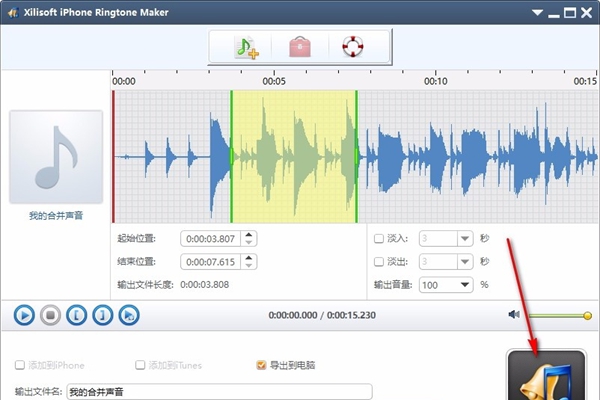The width and height of the screenshot is (600, 400).
Task: Open the lifebuoy help icon
Action: 352,47
